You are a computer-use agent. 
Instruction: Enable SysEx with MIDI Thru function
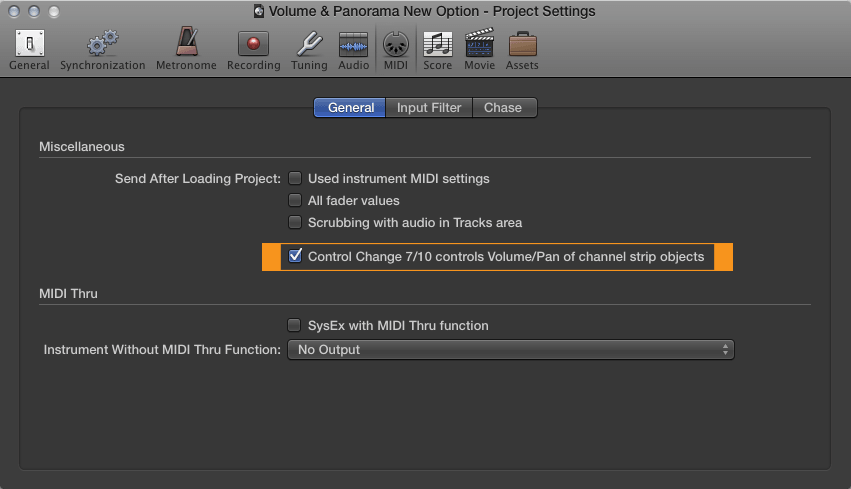tap(294, 325)
